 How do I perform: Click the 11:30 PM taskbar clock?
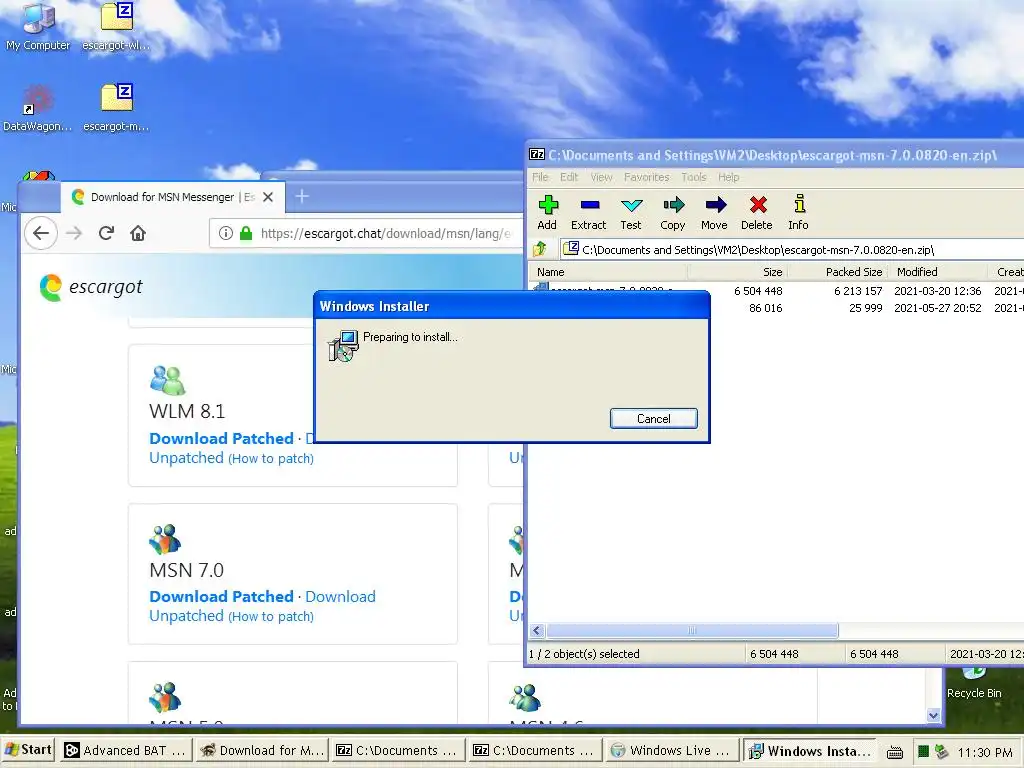985,752
